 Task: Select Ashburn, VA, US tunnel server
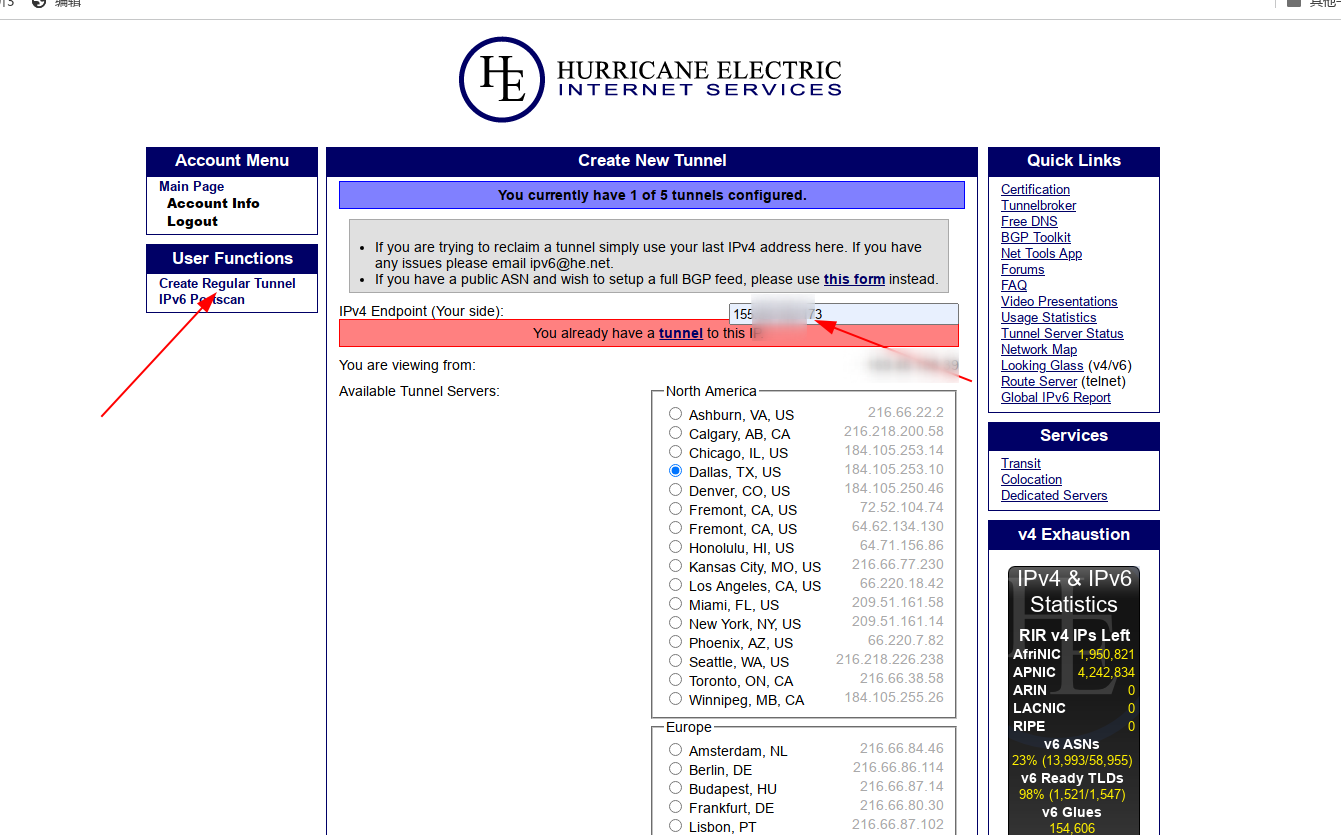[x=676, y=414]
